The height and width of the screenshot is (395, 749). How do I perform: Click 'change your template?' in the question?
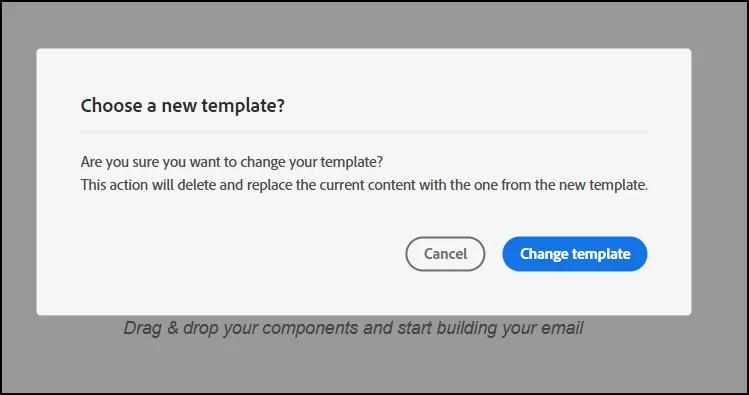311,162
